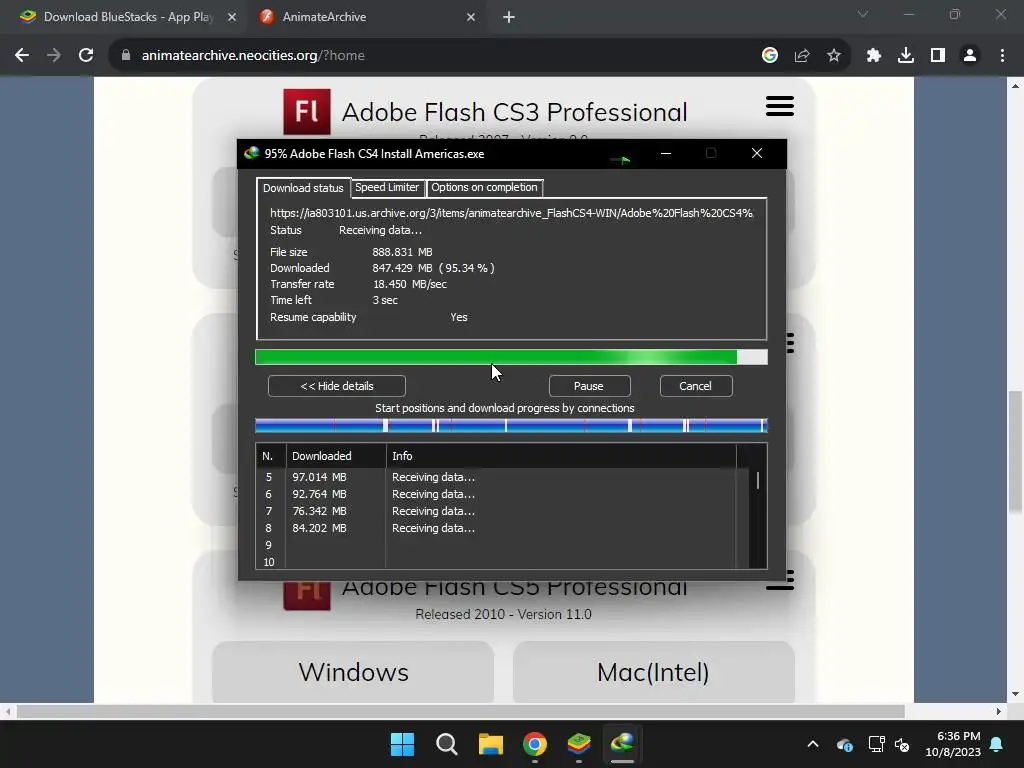1024x768 pixels.
Task: Click the Adobe Flash CS3 Fl logo
Action: tap(307, 112)
